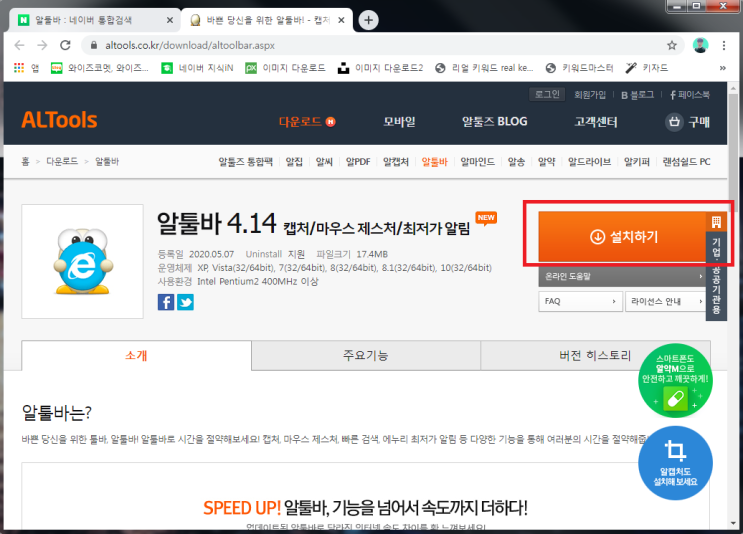
Task: Open the 페이스북 link in the header
Action: [x=690, y=95]
